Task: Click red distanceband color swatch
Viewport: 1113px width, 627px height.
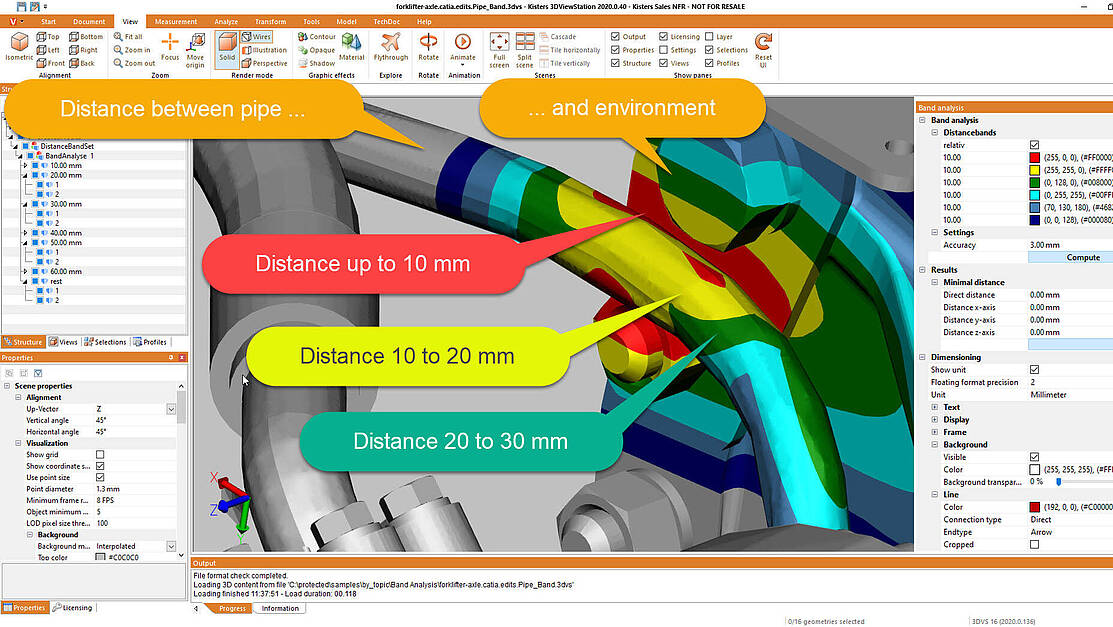Action: click(x=1034, y=158)
